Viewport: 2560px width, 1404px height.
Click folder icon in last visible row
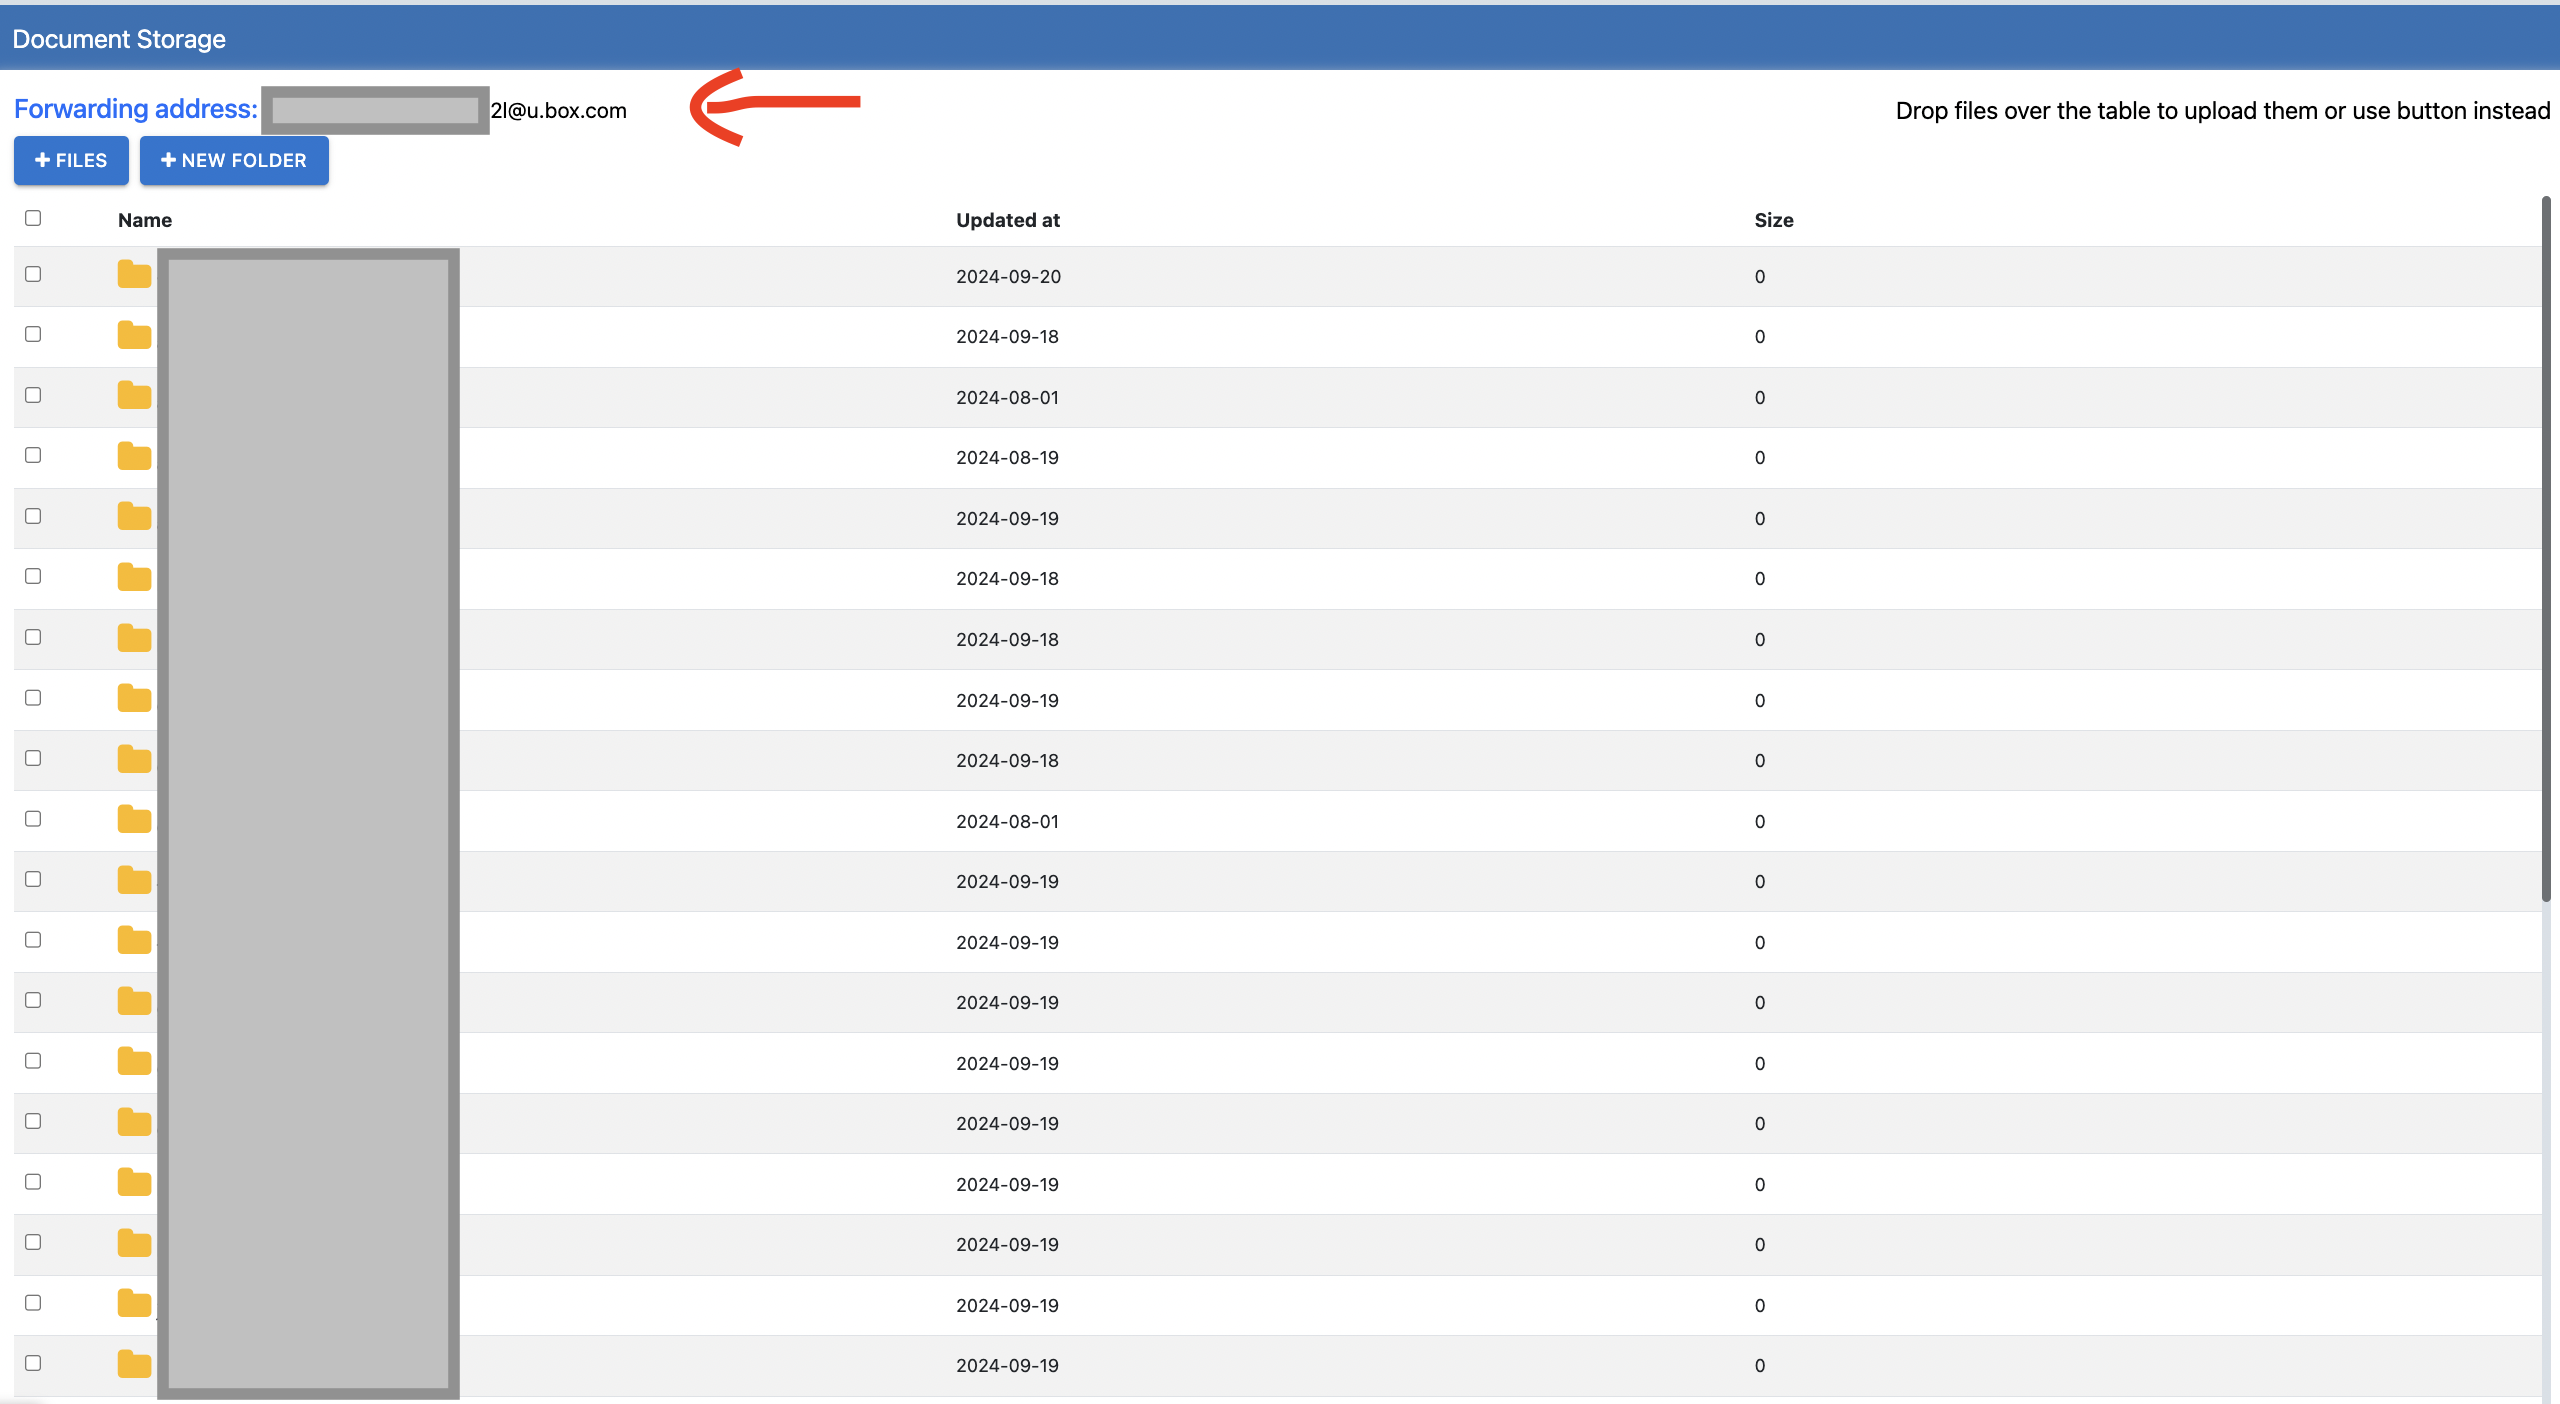coord(134,1364)
